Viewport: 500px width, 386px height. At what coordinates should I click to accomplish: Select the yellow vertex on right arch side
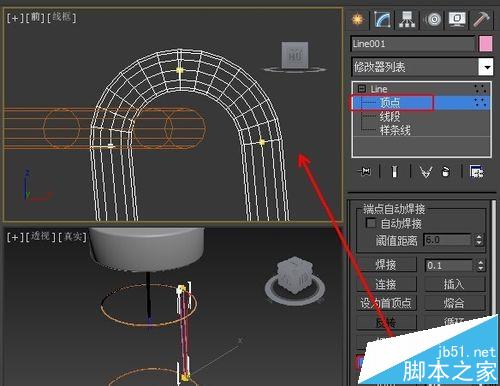262,142
